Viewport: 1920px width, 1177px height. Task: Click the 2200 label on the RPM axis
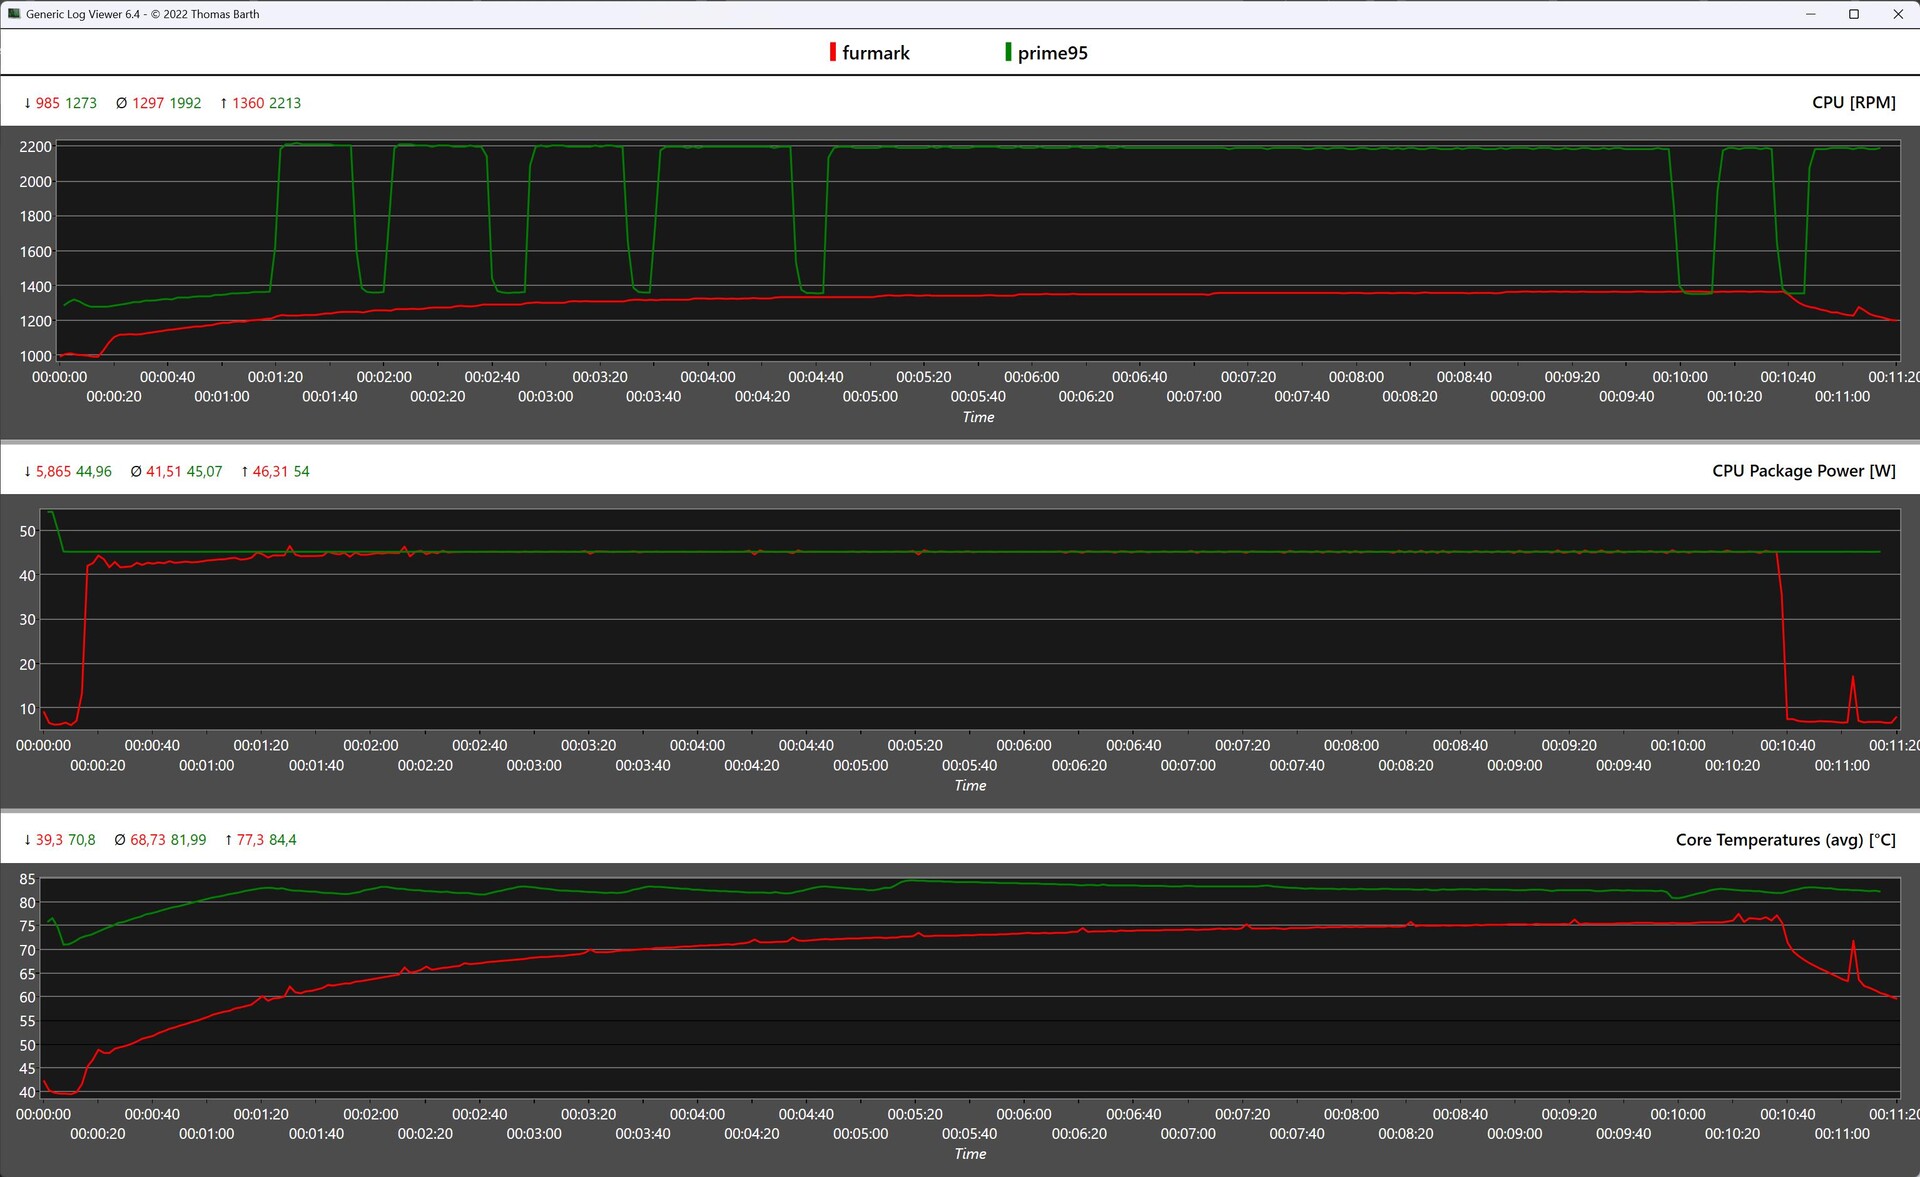click(x=35, y=147)
